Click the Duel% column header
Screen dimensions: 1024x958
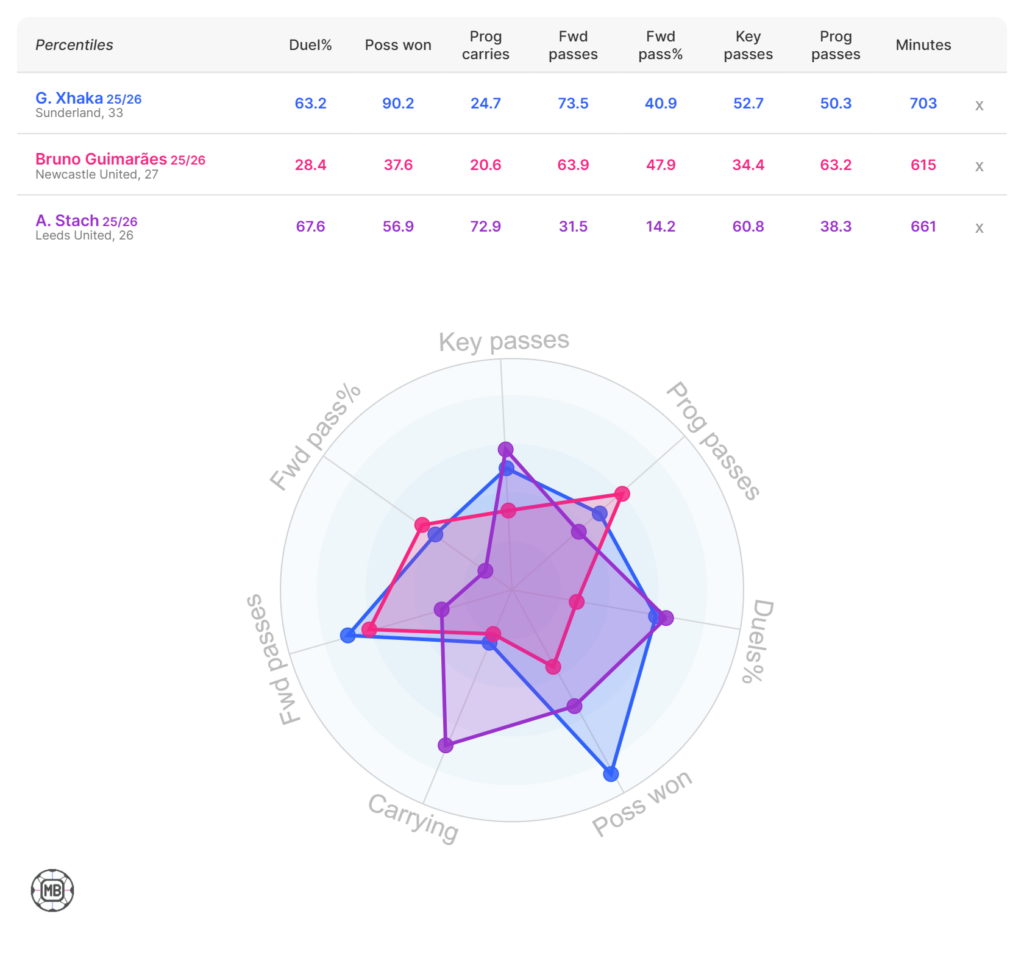tap(311, 45)
